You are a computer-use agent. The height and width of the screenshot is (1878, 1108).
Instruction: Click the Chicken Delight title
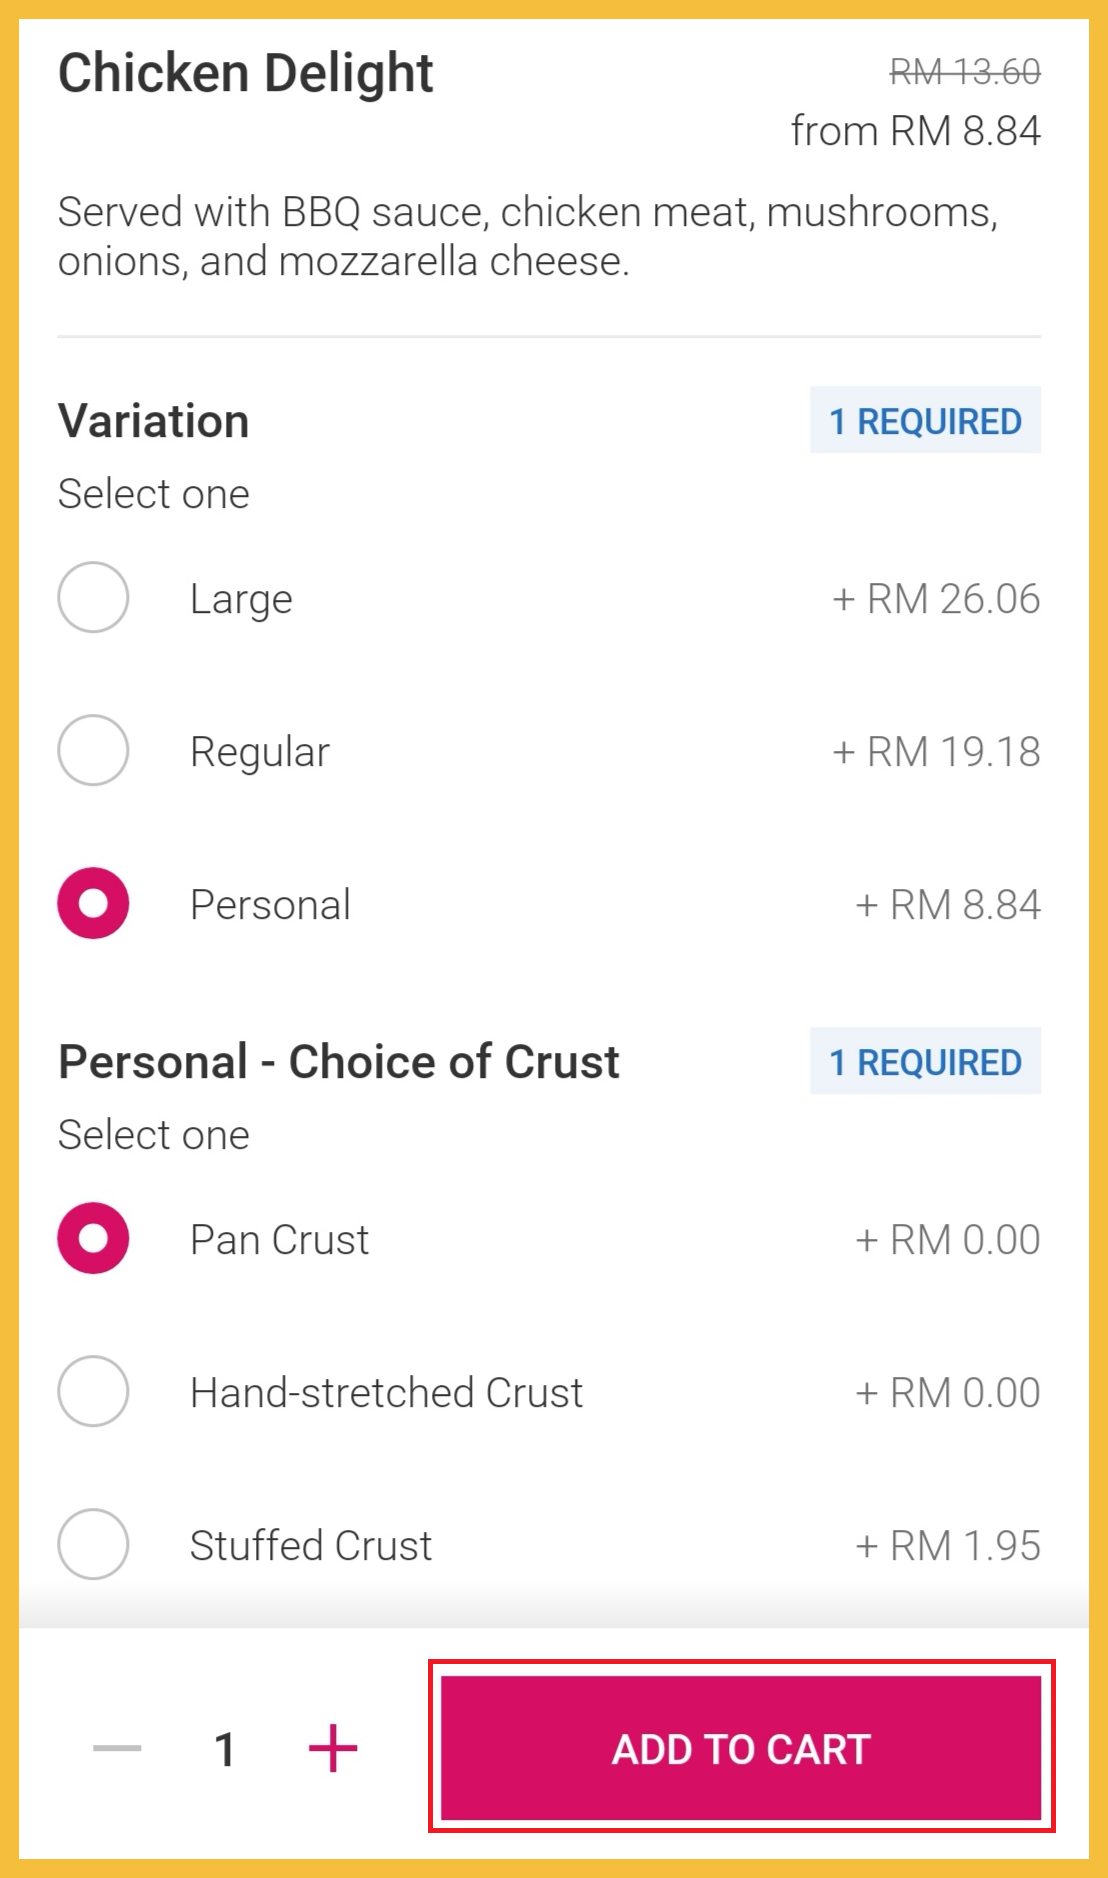click(246, 74)
